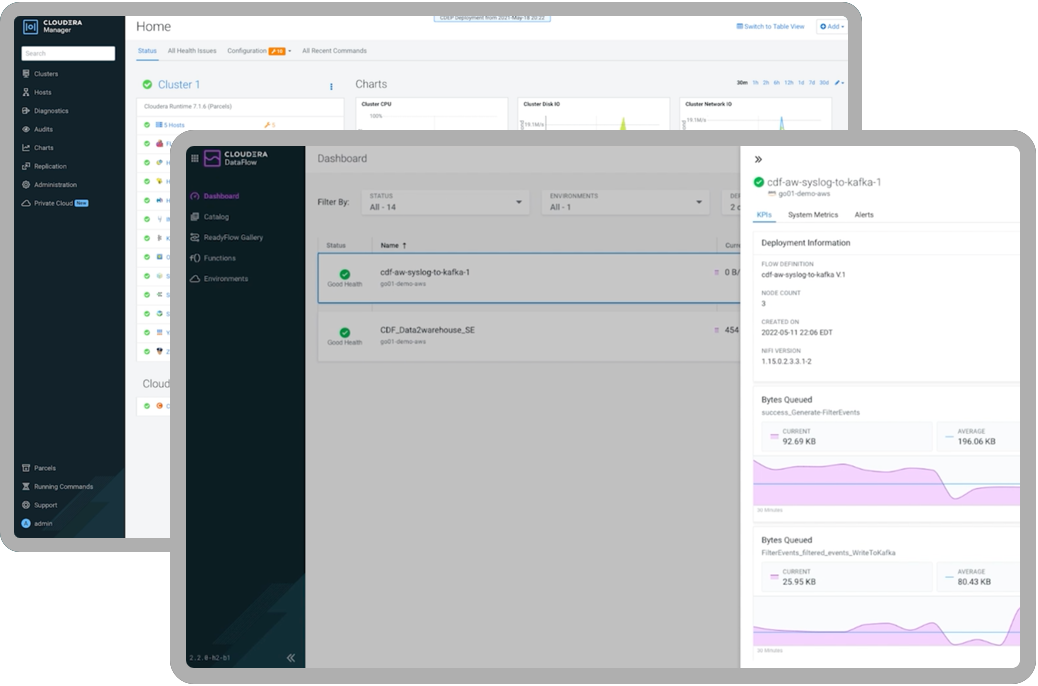Click the Cluster 1 green health icon
The height and width of the screenshot is (686, 1038).
(x=147, y=85)
